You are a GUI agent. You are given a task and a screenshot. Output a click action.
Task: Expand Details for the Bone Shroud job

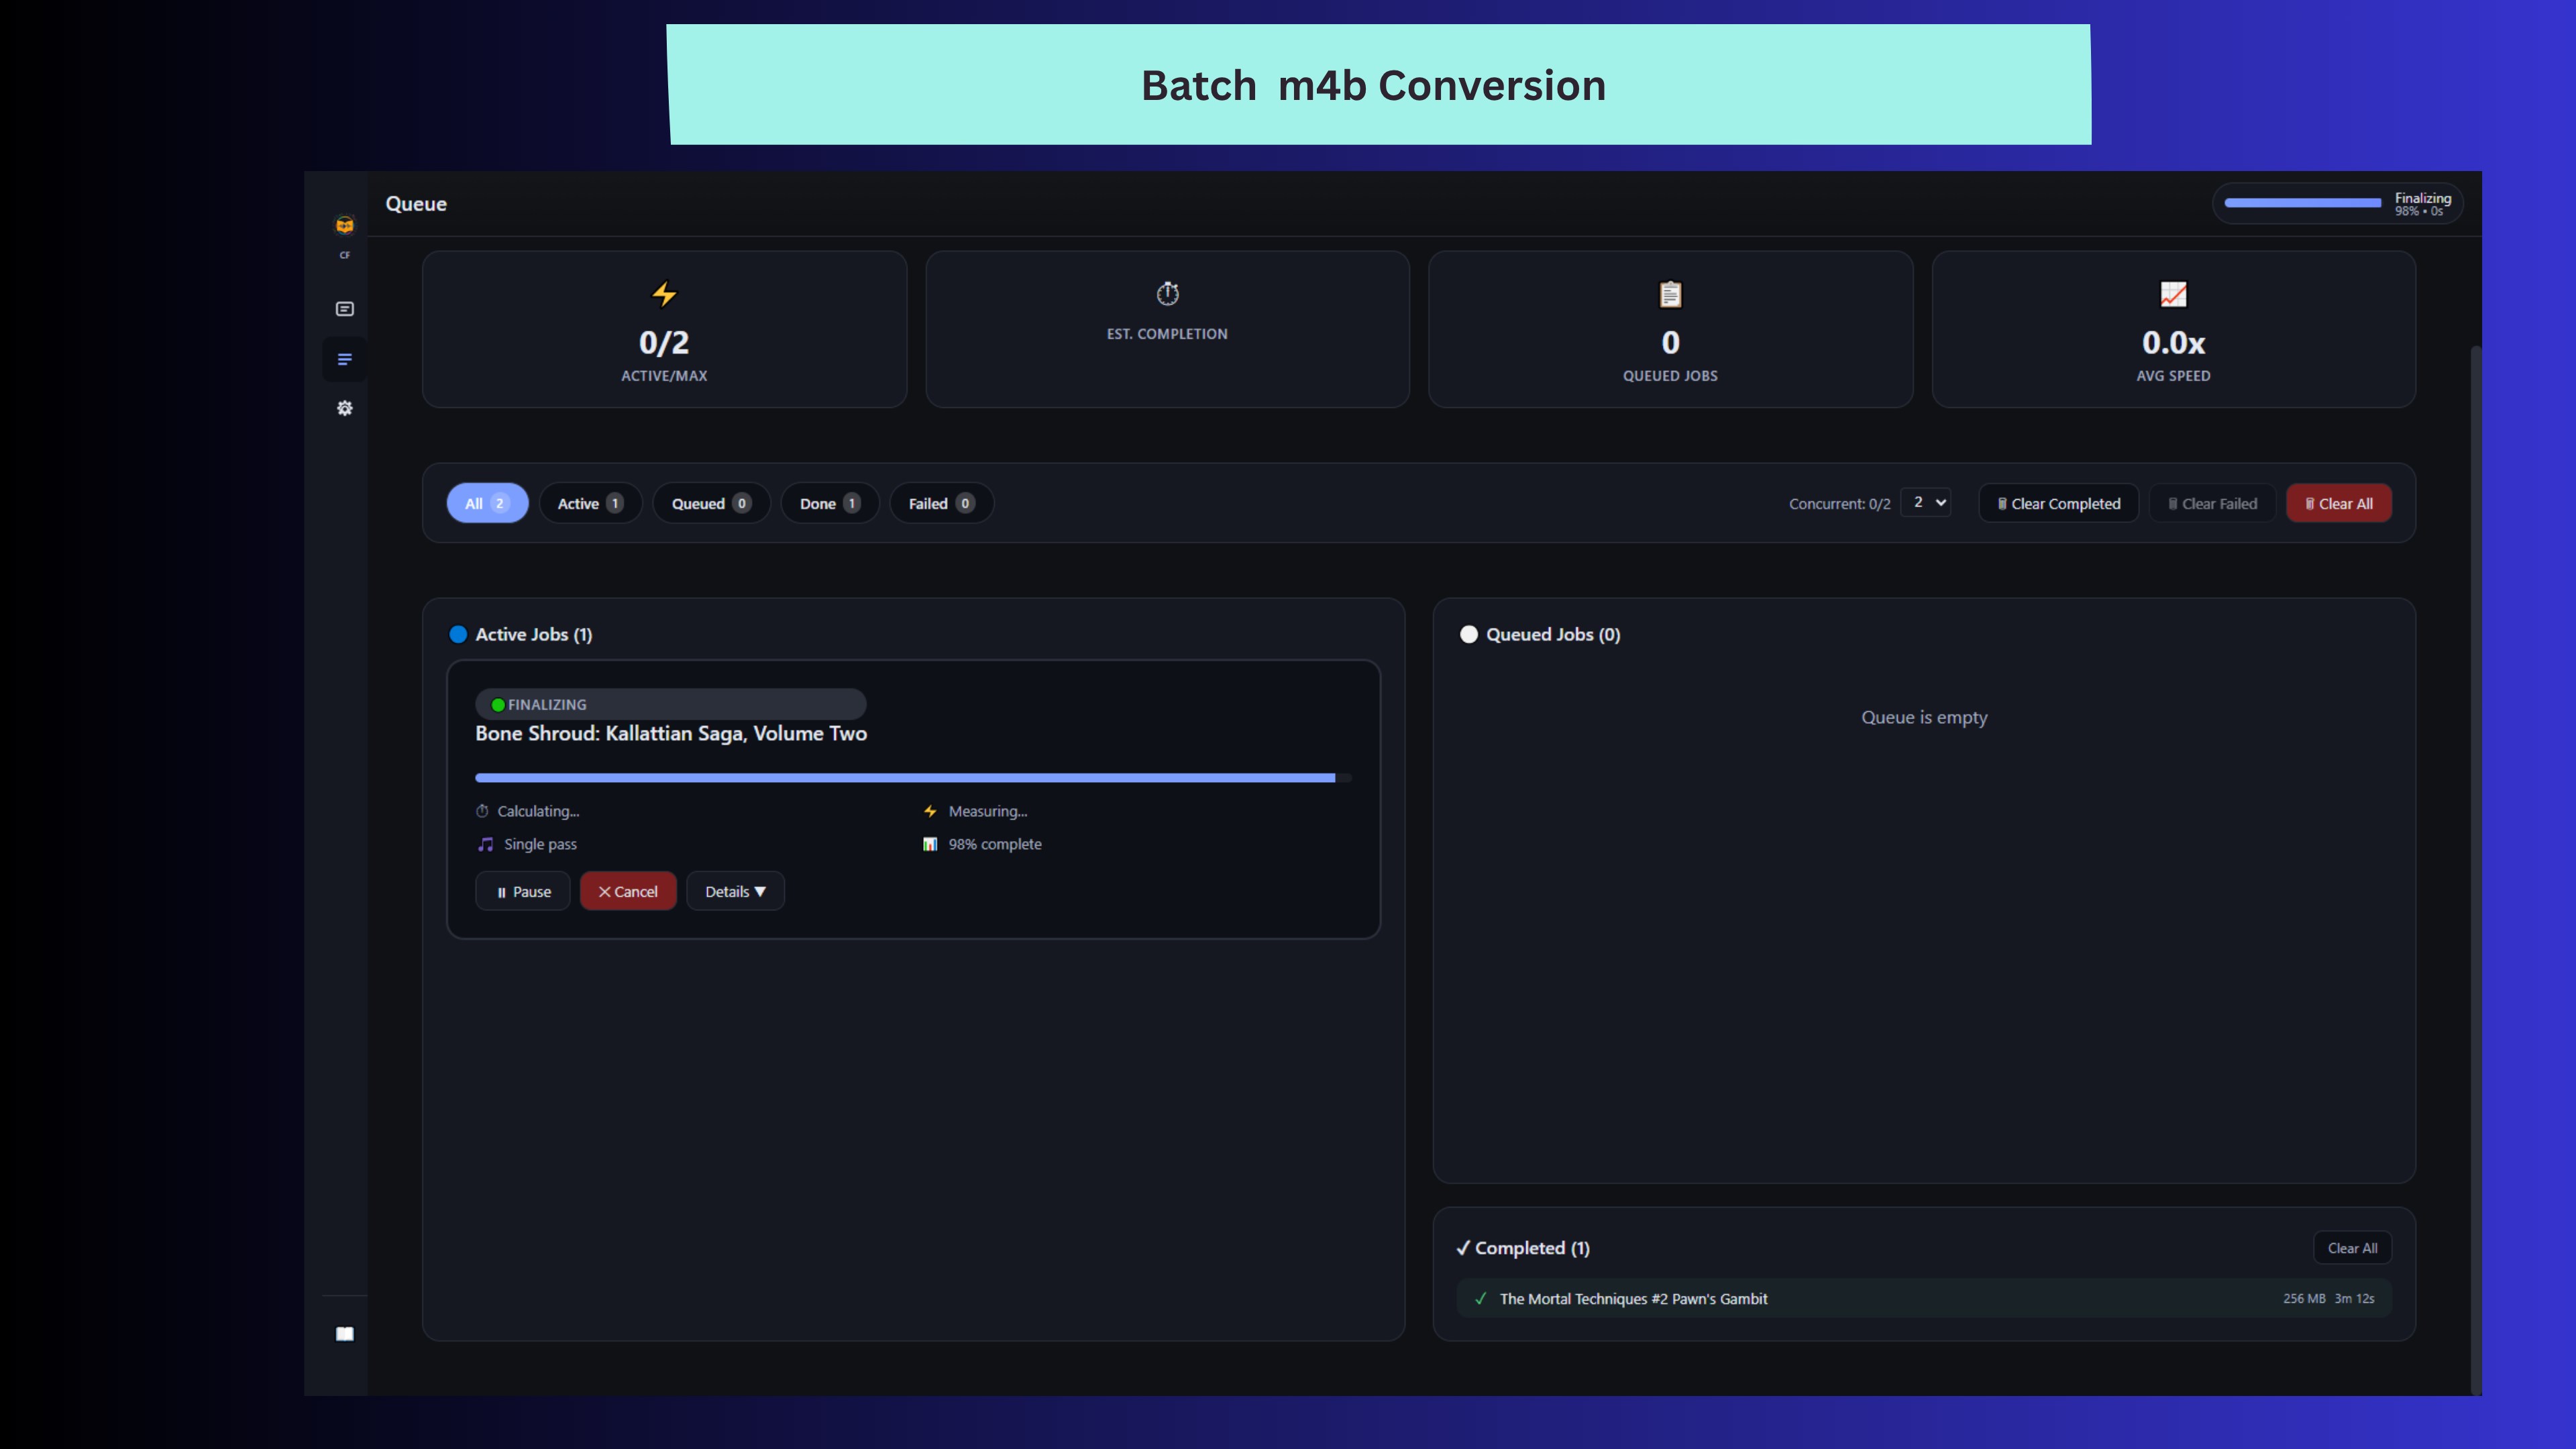click(x=735, y=891)
